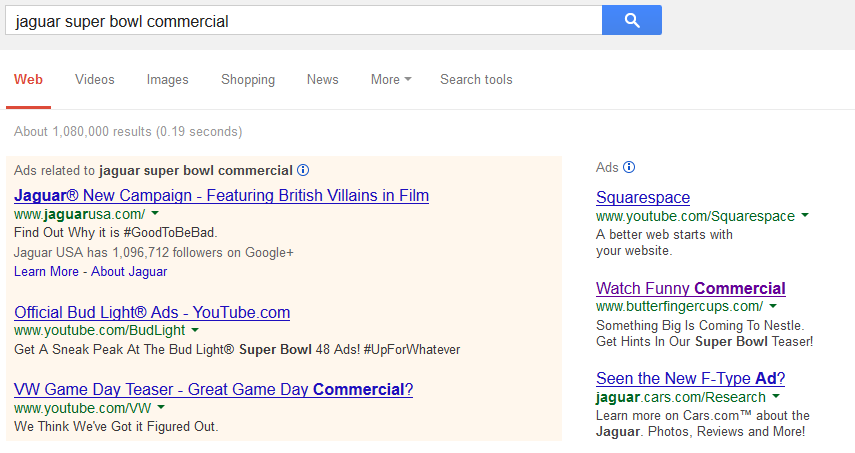
Task: Click the info icon beside the ads heading for jaguar super bowl commercial
Action: [x=303, y=170]
